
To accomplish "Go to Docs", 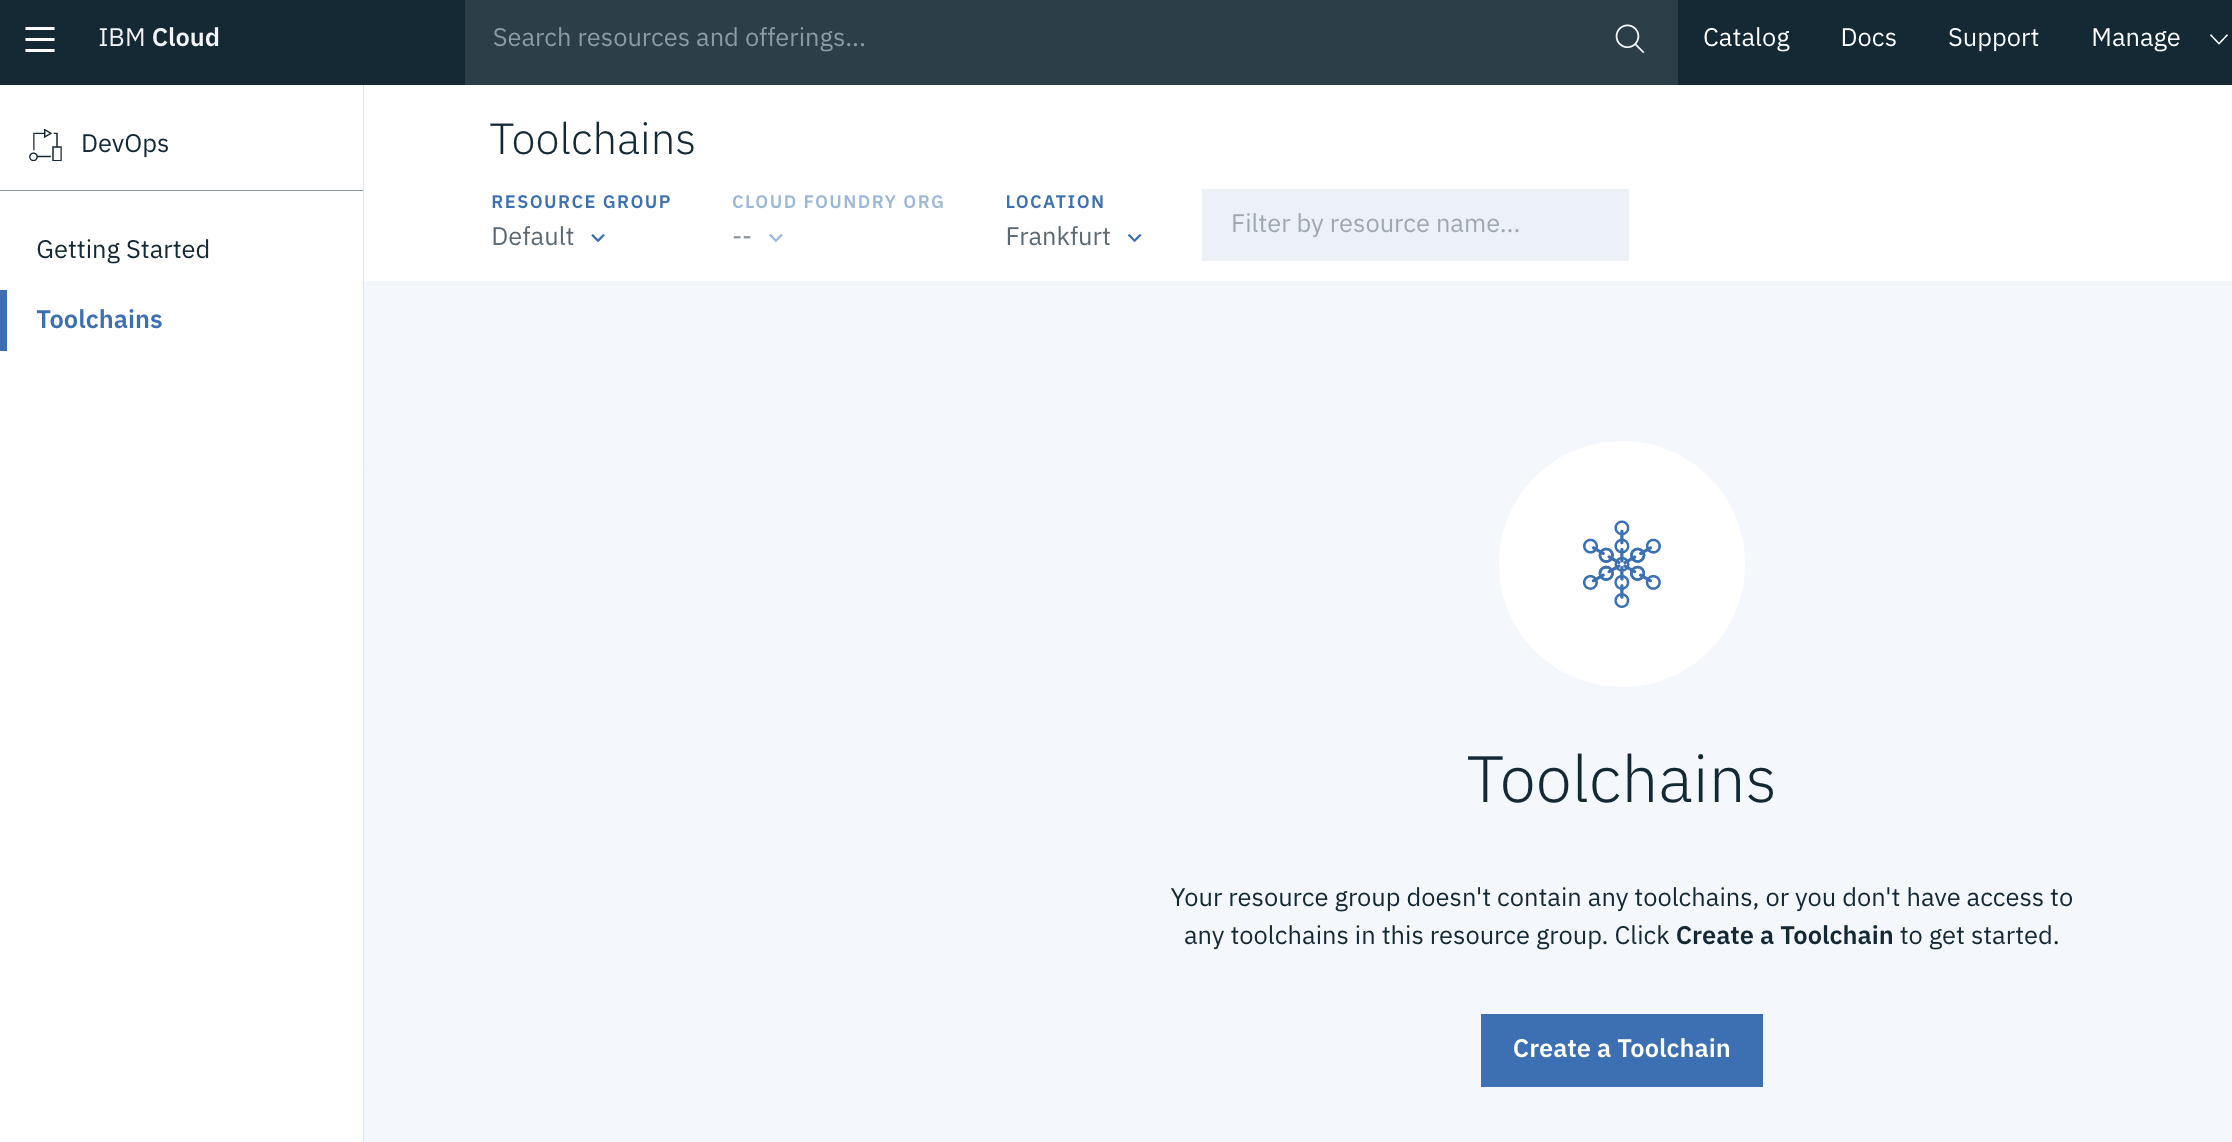I will pos(1868,38).
